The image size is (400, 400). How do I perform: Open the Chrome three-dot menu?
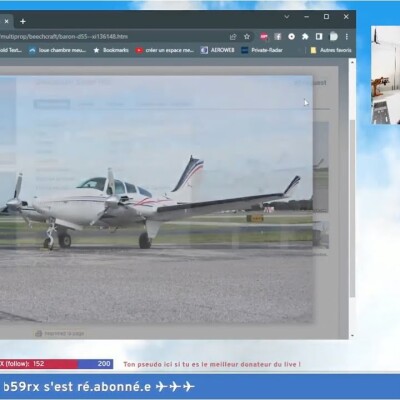(347, 37)
